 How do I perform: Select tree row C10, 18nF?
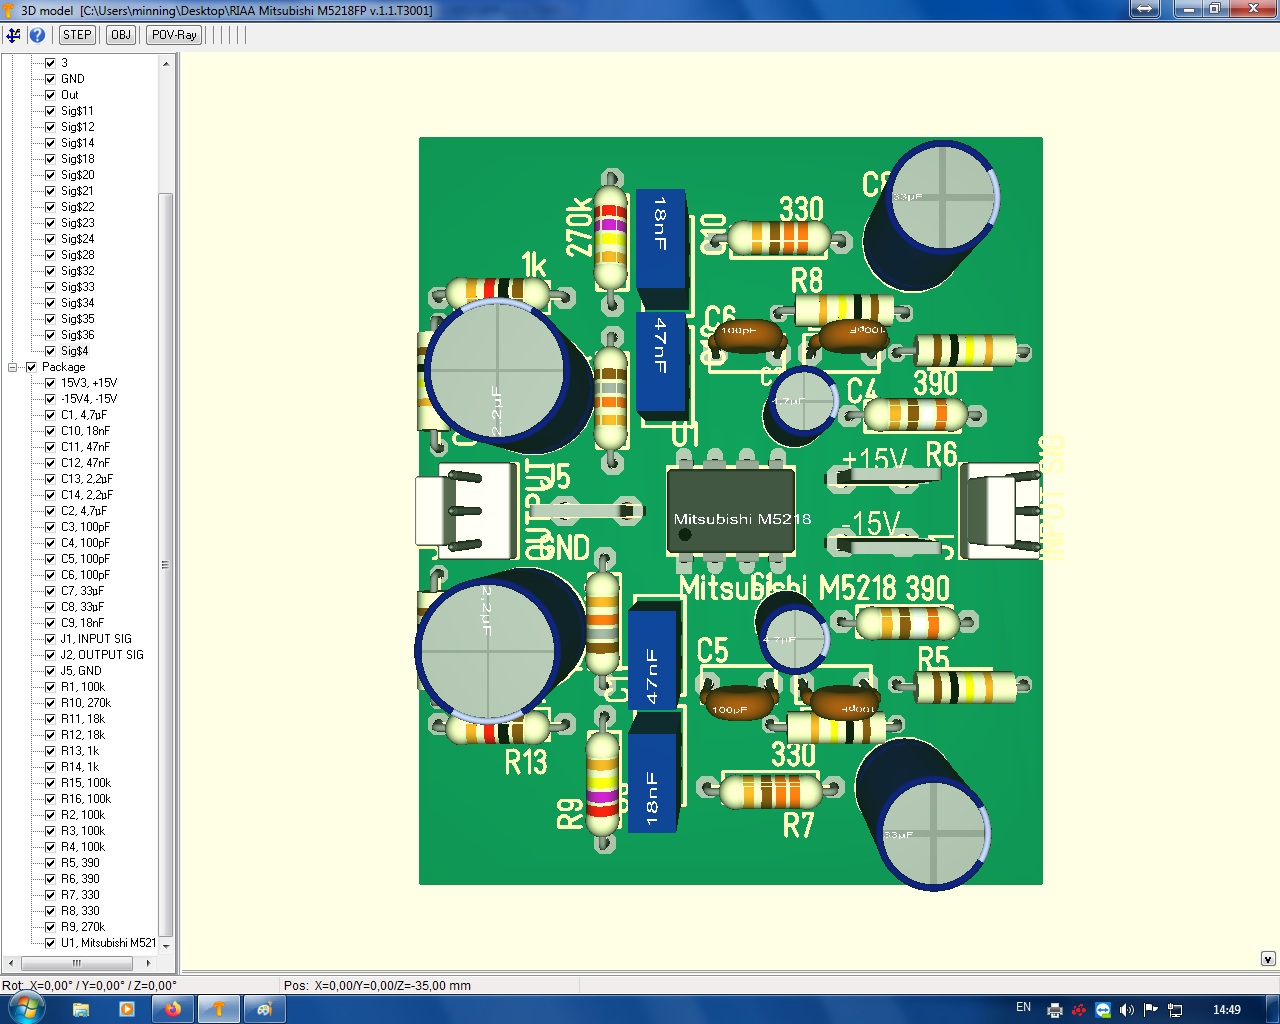[85, 431]
